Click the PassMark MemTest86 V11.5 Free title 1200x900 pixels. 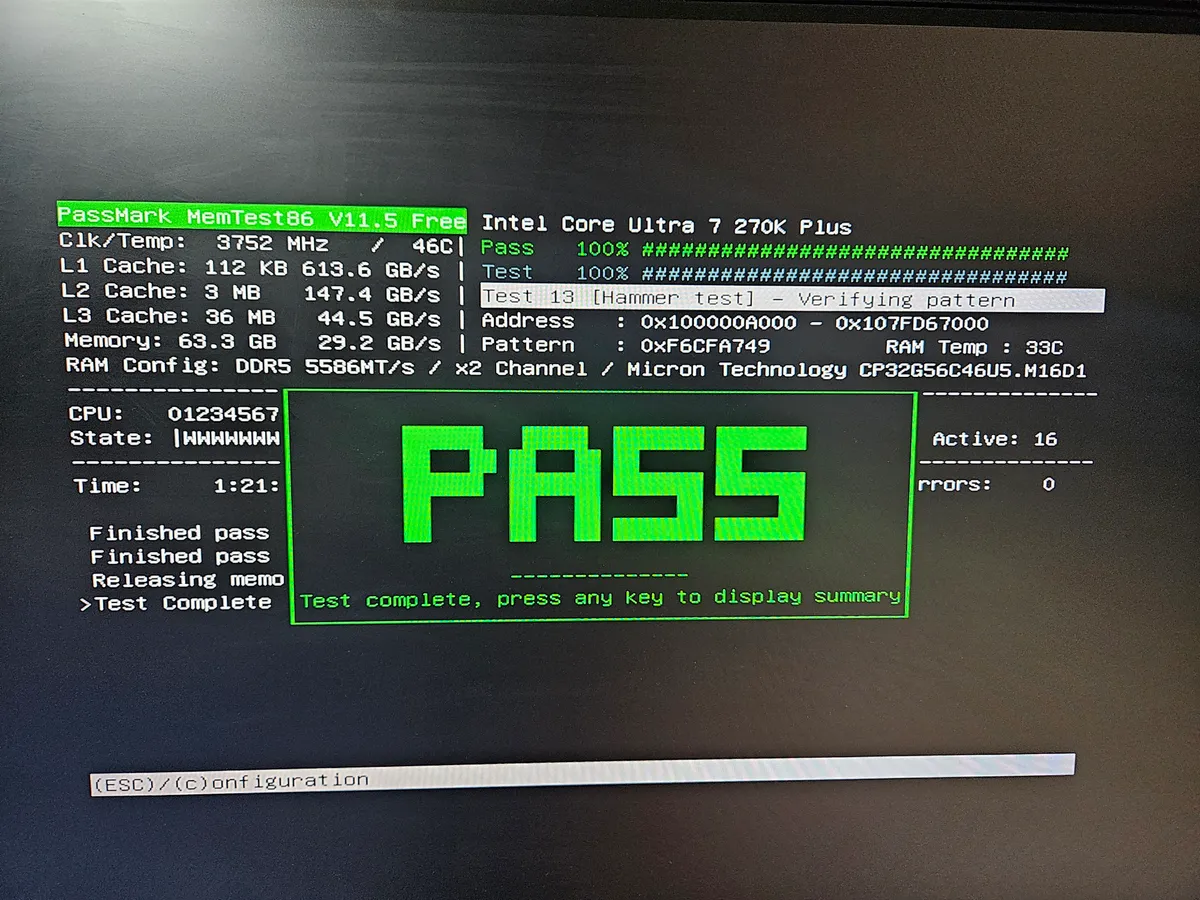262,216
